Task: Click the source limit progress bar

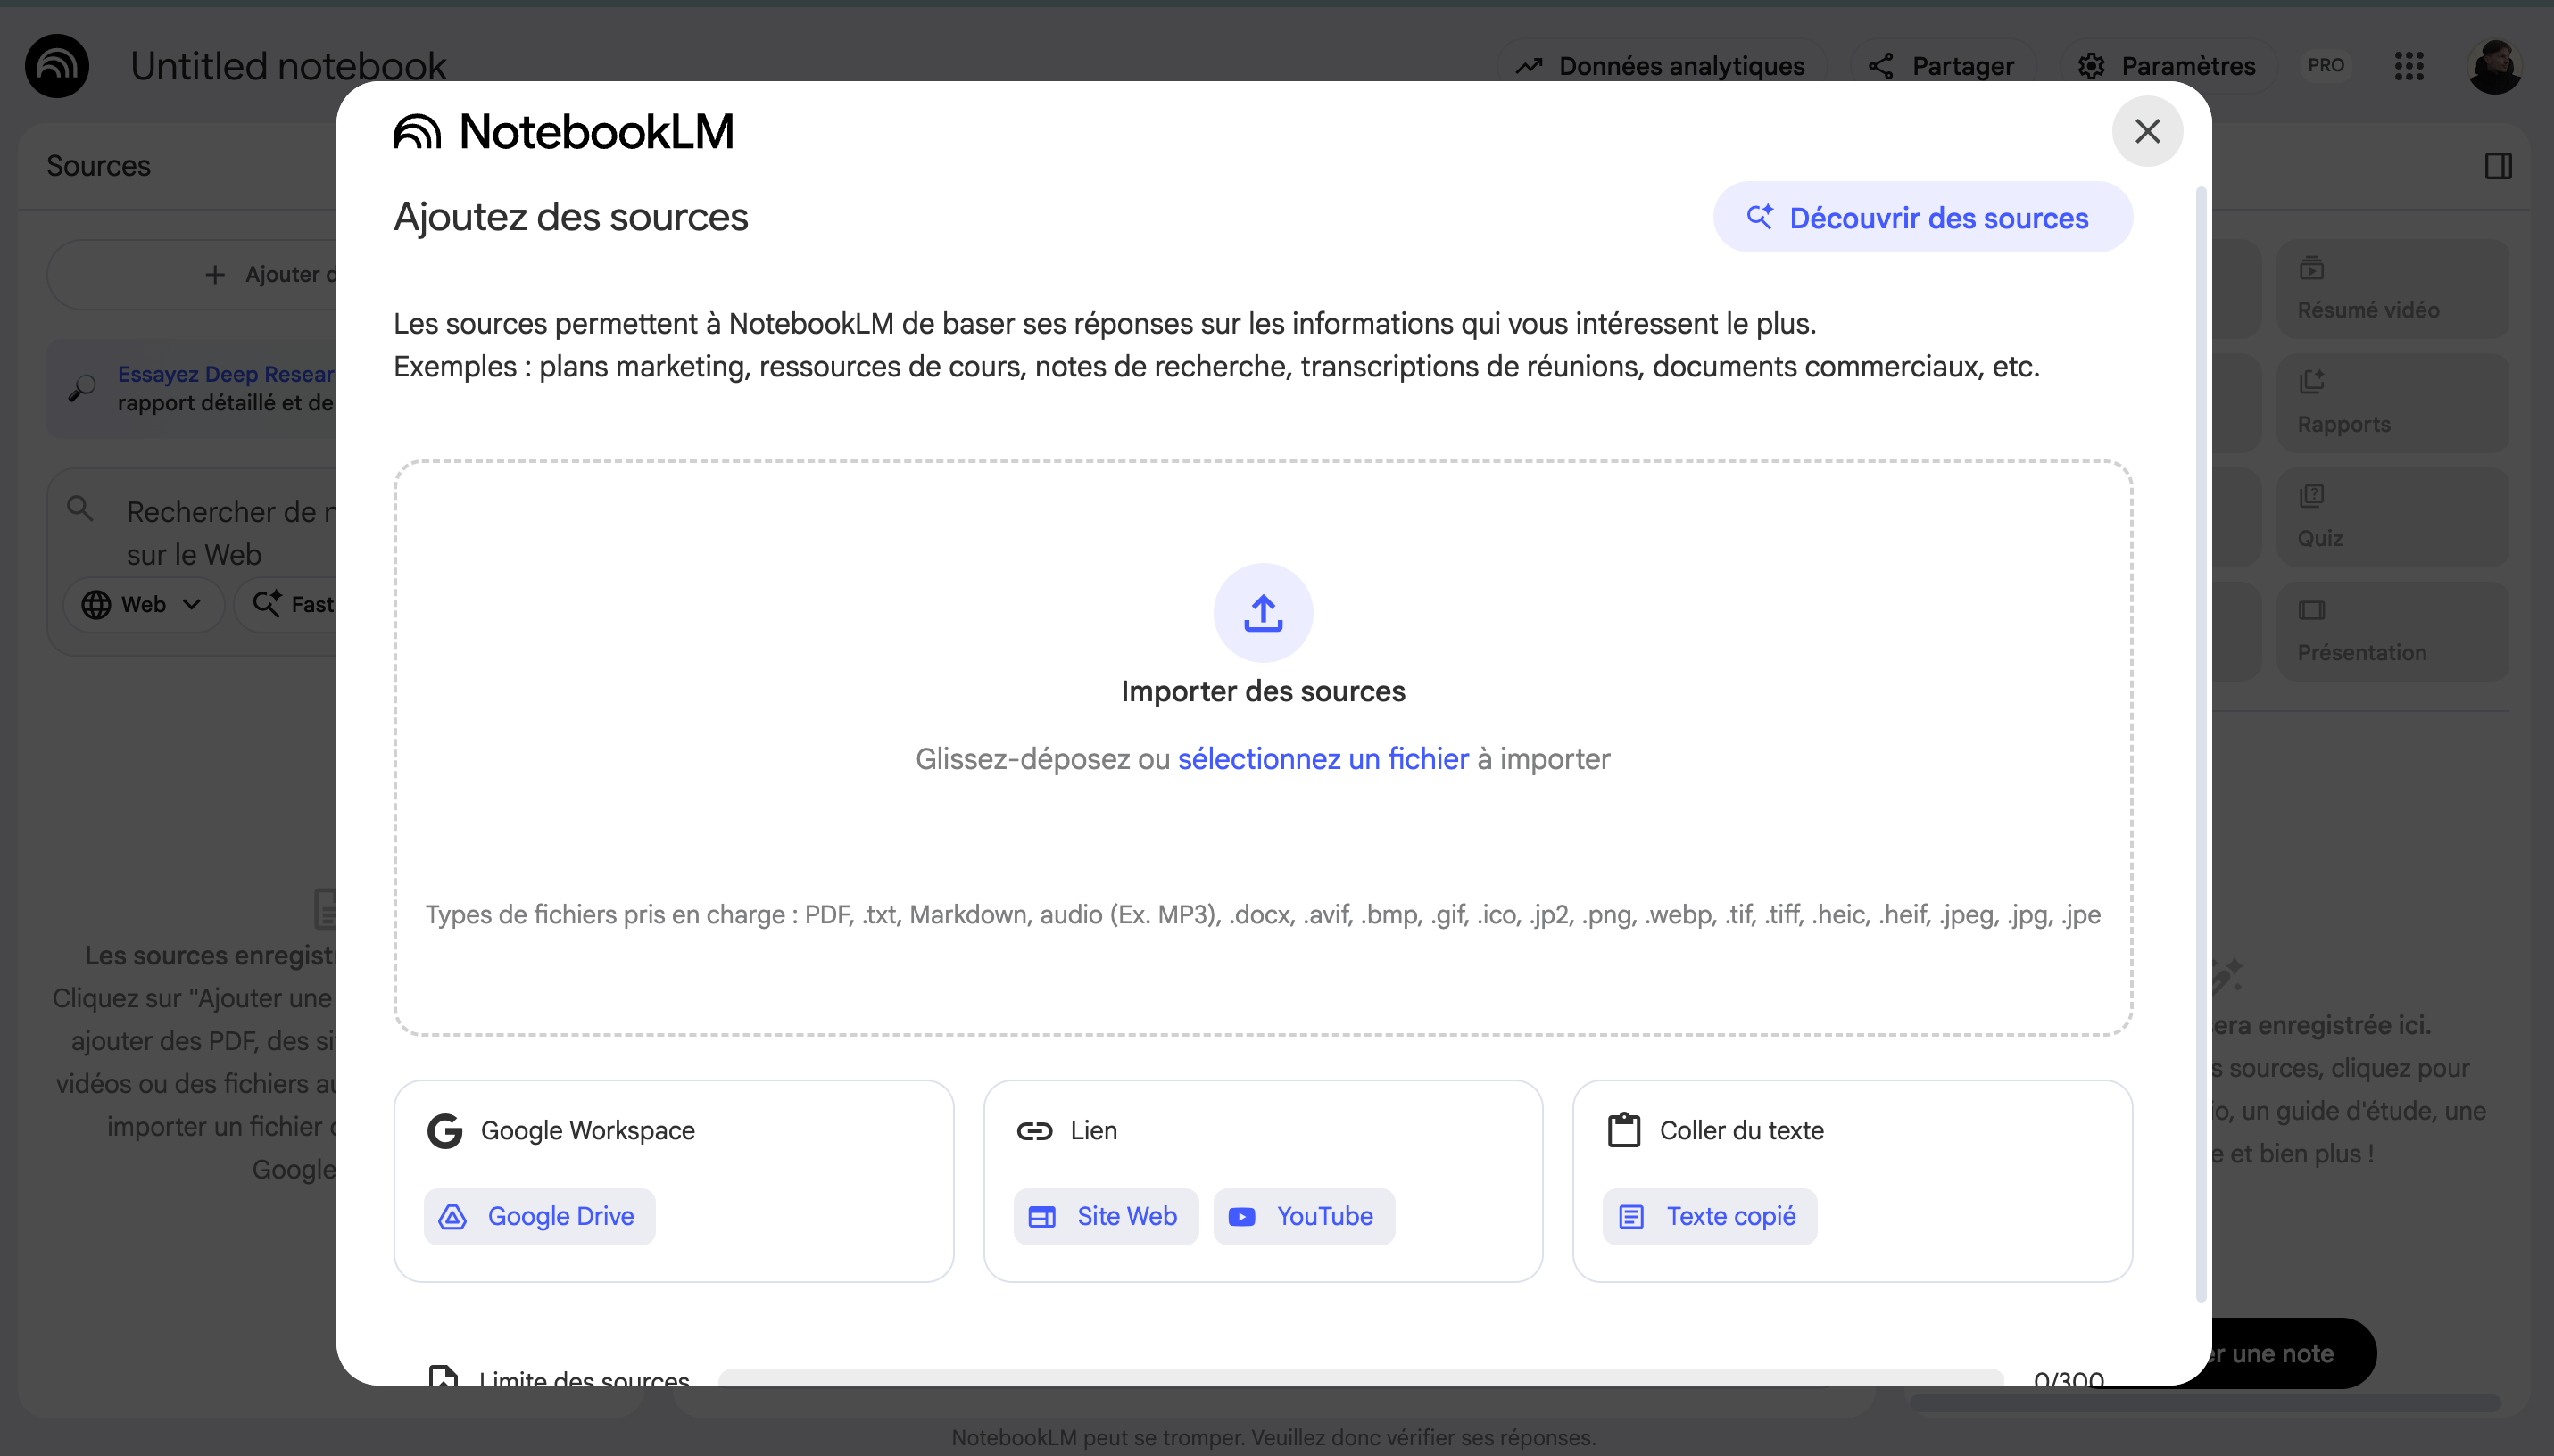Action: pos(1360,1376)
